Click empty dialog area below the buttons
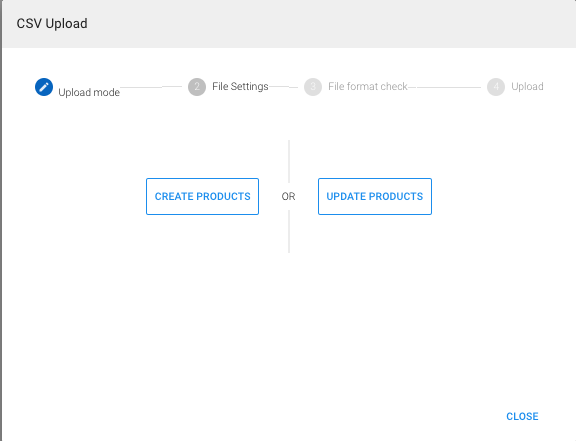Viewport: 576px width, 441px height. click(x=289, y=323)
